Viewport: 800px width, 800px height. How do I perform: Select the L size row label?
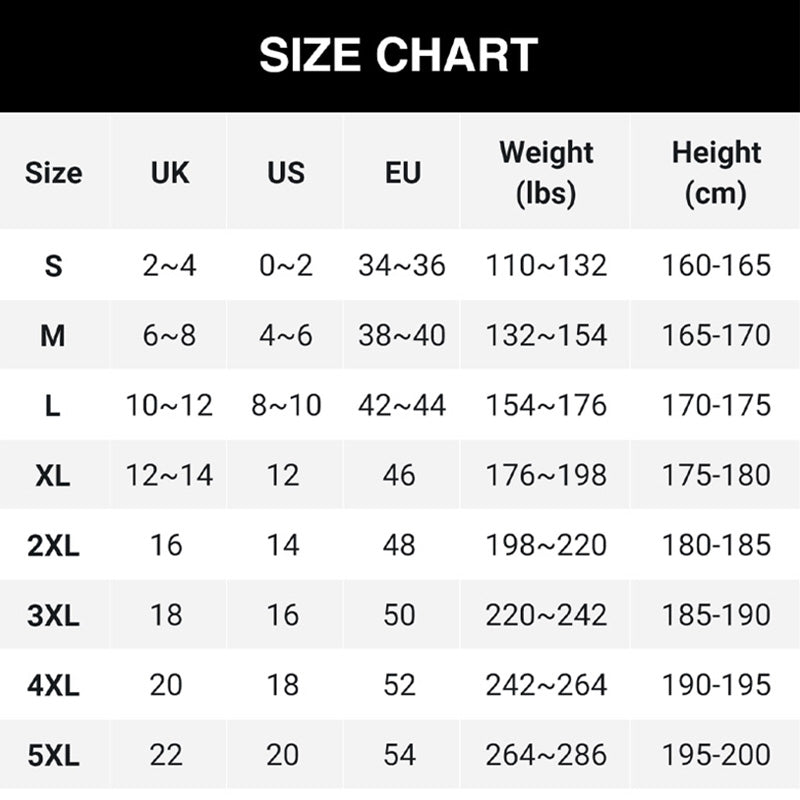(x=53, y=406)
